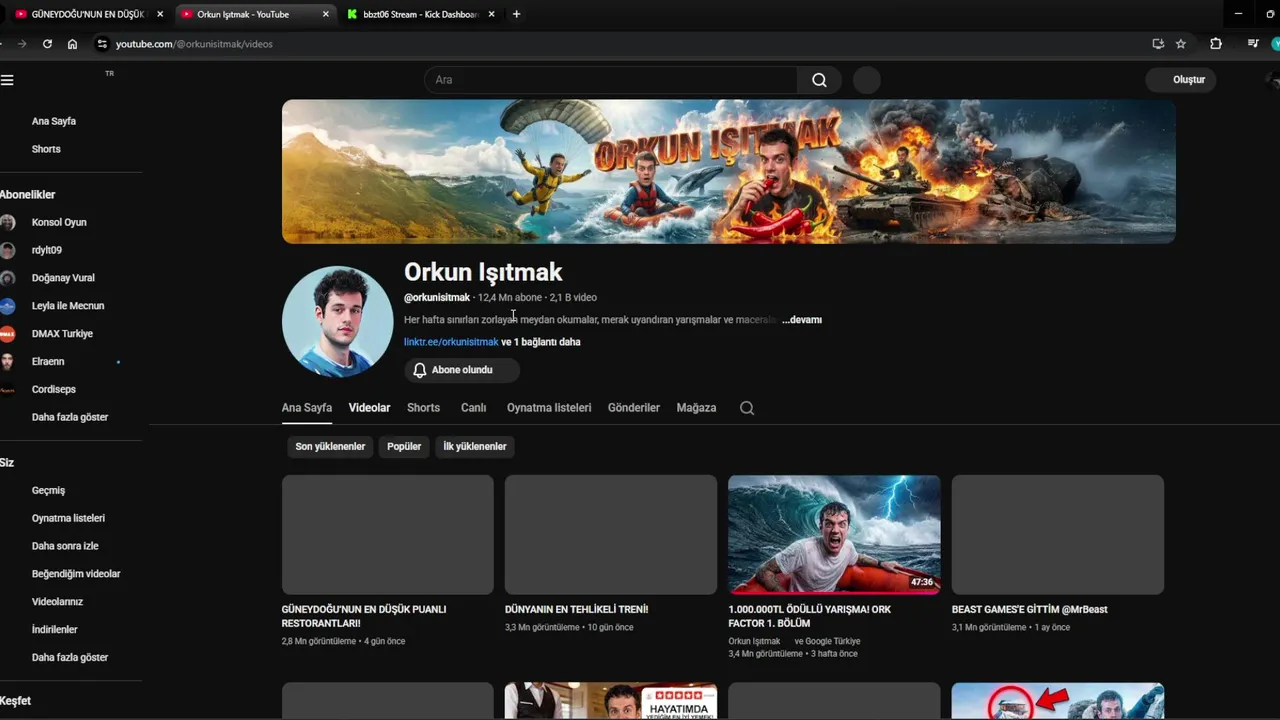Open browser media controls icon
Image resolution: width=1280 pixels, height=720 pixels.
click(1253, 44)
